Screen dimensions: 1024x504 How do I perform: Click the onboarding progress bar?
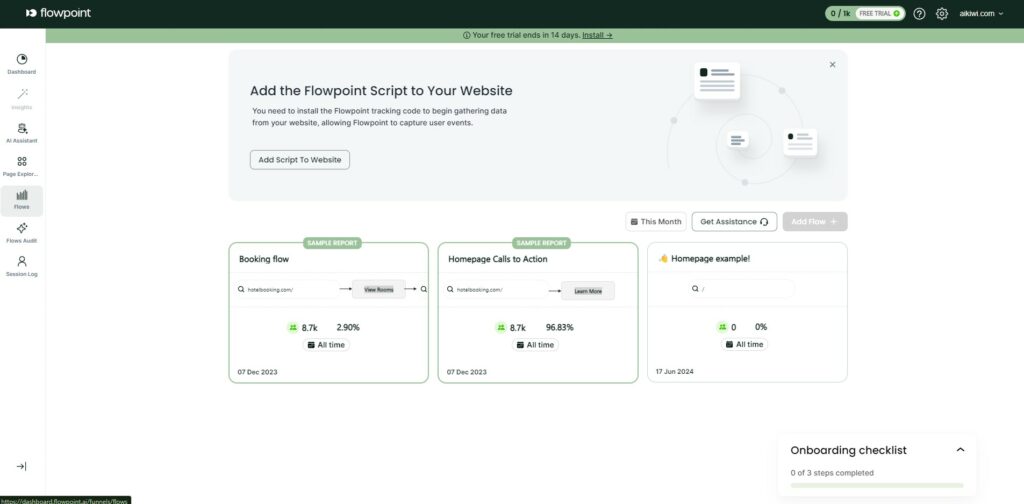(876, 485)
